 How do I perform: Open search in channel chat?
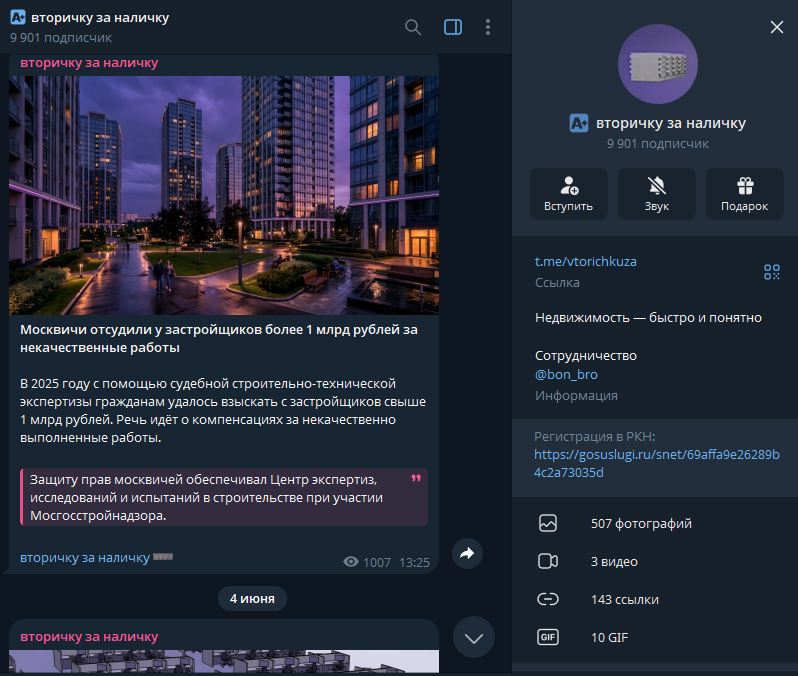click(413, 27)
